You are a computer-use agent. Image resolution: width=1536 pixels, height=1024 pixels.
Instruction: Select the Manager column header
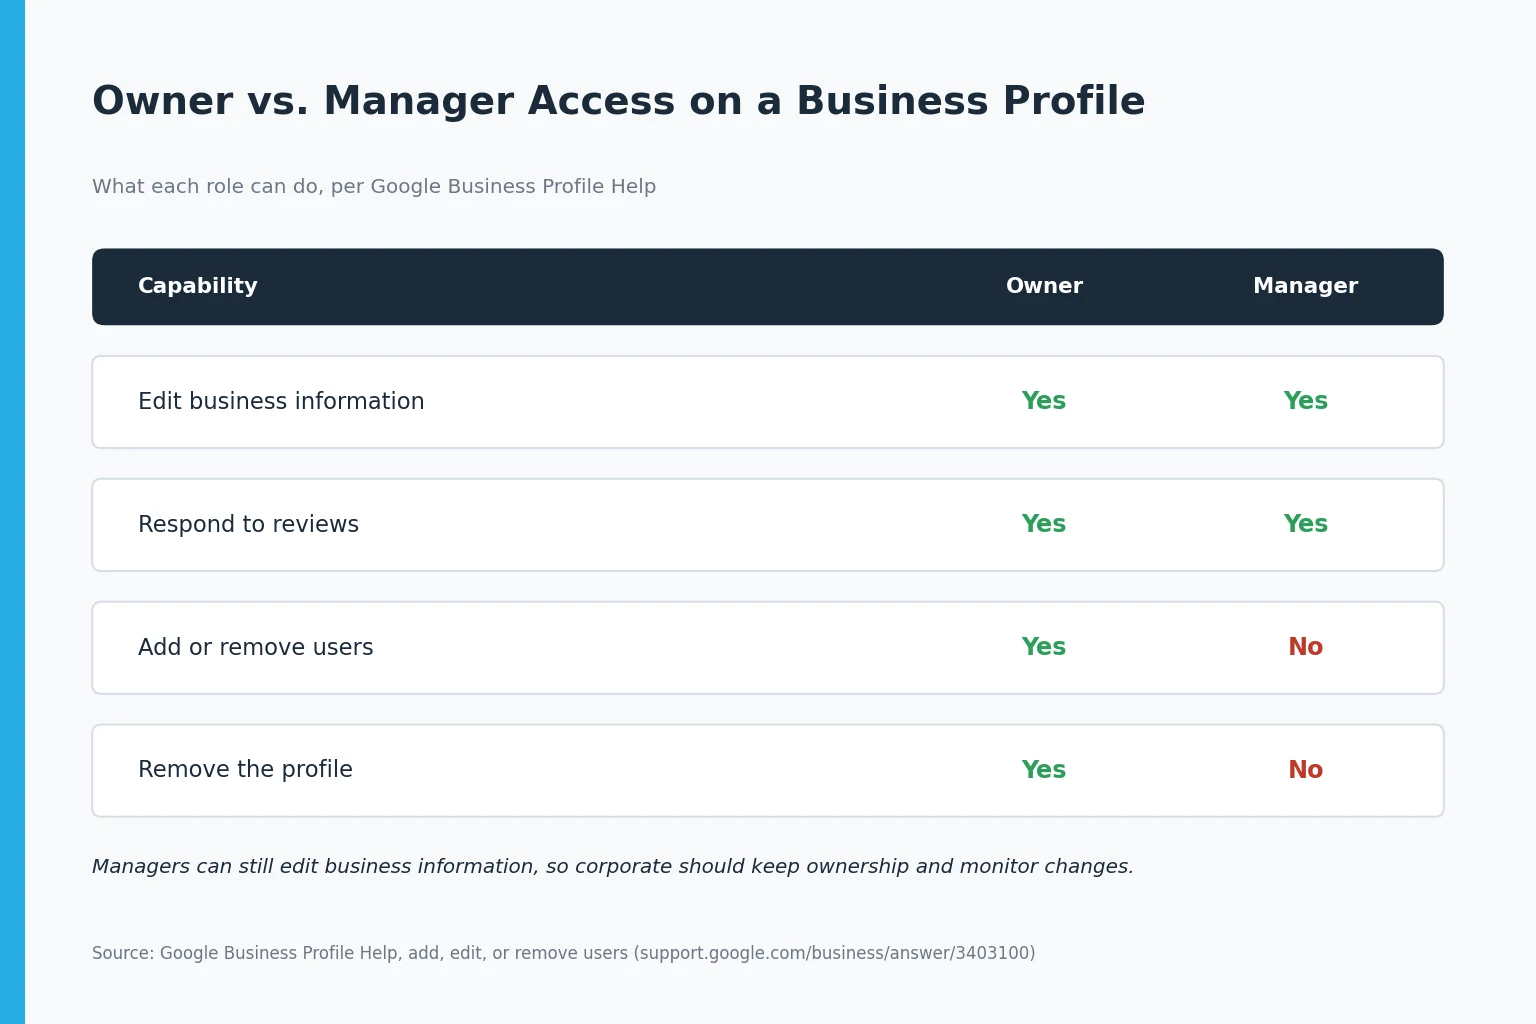1305,286
